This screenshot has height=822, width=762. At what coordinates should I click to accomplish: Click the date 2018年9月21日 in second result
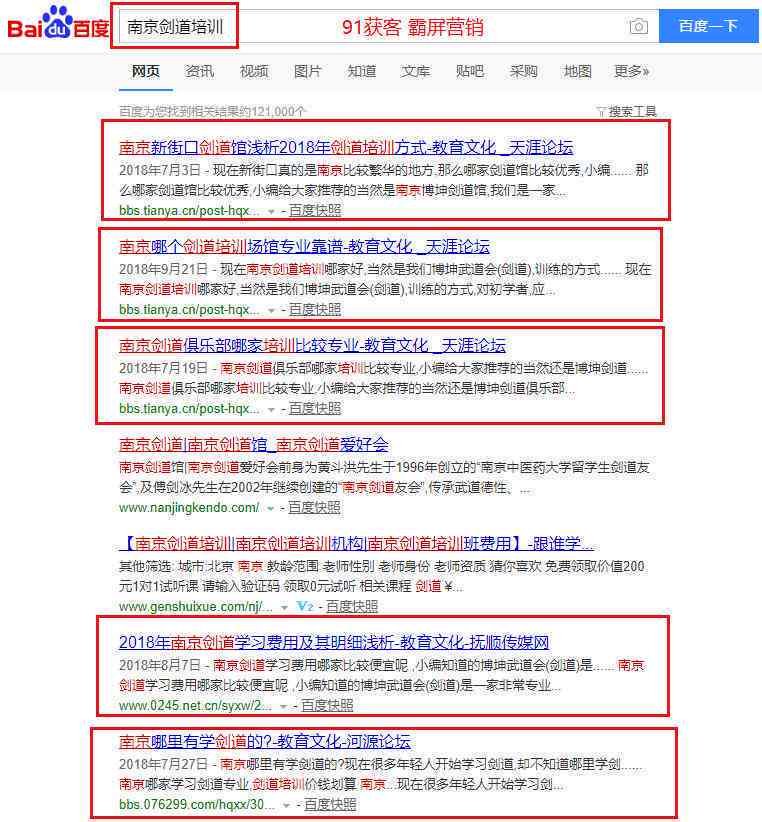(x=164, y=269)
